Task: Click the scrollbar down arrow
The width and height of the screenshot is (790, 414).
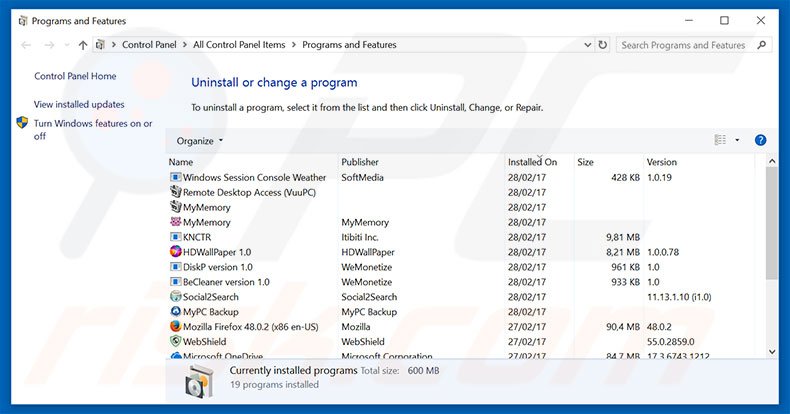Action: (x=772, y=352)
